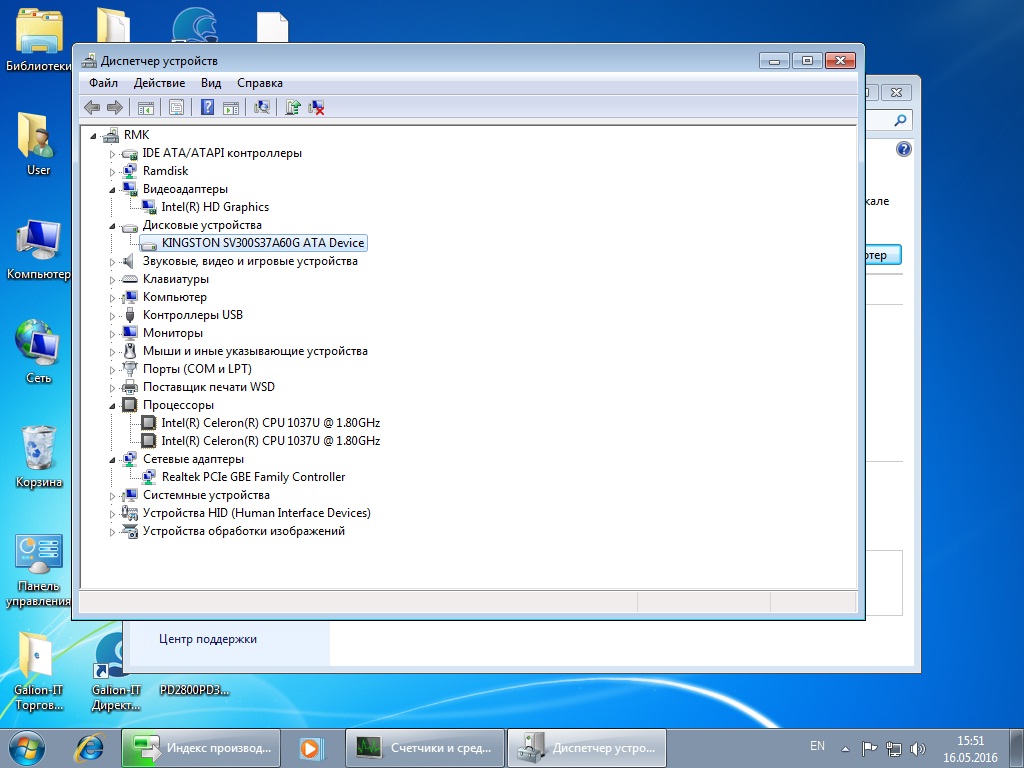
Task: Open the Galion-IT Торгов... desktop folder
Action: 39,670
